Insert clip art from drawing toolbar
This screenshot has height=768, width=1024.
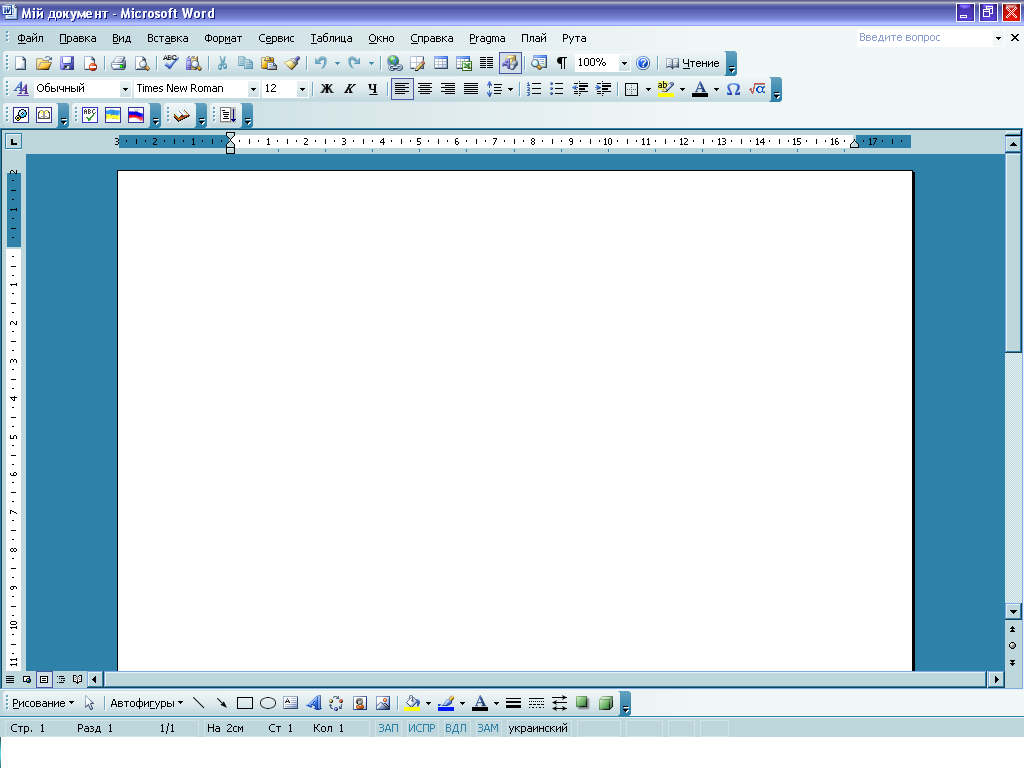tap(360, 703)
